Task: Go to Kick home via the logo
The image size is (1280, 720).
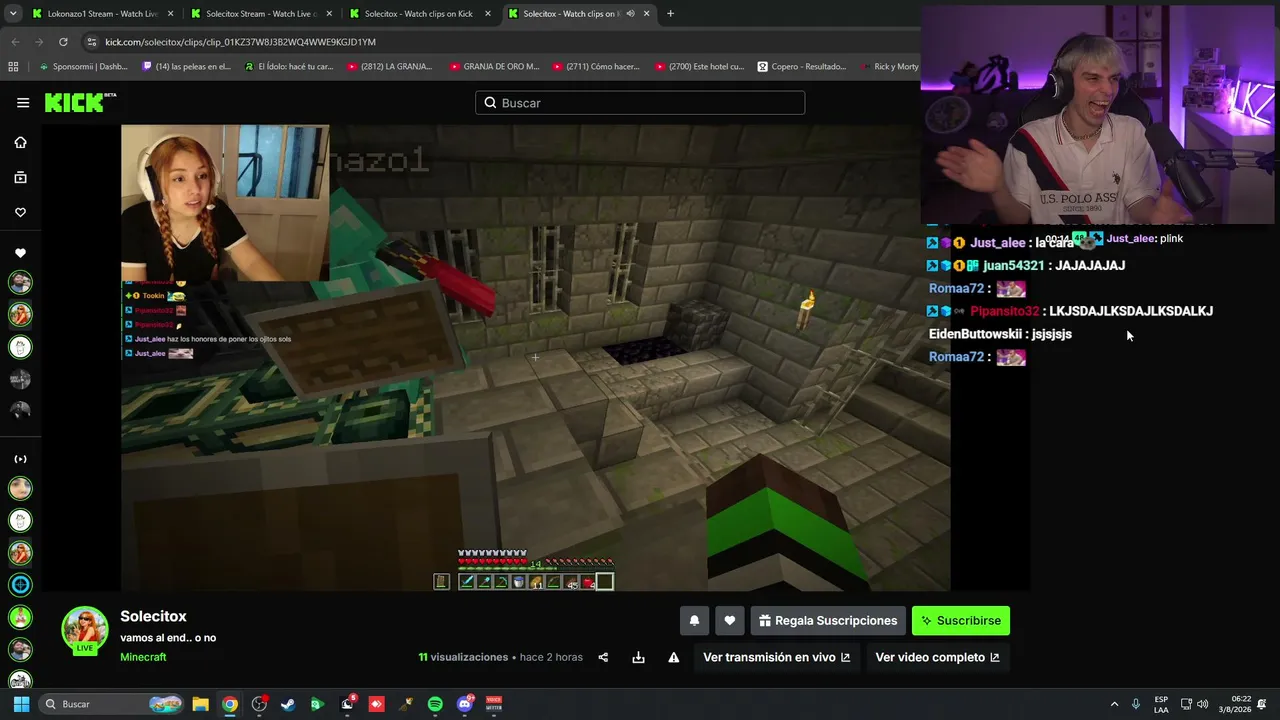Action: (x=80, y=102)
